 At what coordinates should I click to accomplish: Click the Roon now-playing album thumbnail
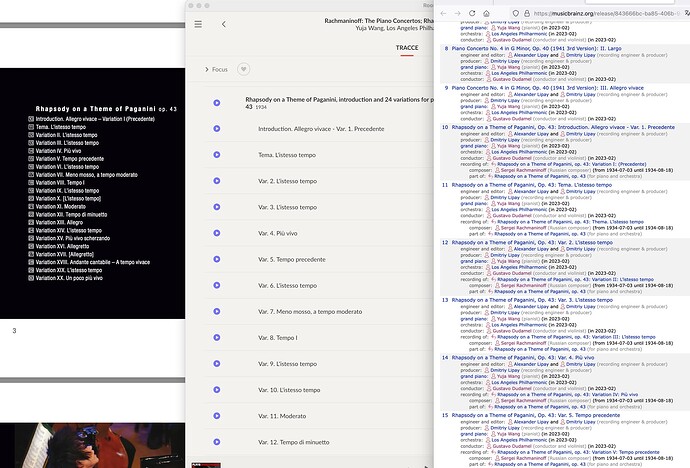pos(206,465)
